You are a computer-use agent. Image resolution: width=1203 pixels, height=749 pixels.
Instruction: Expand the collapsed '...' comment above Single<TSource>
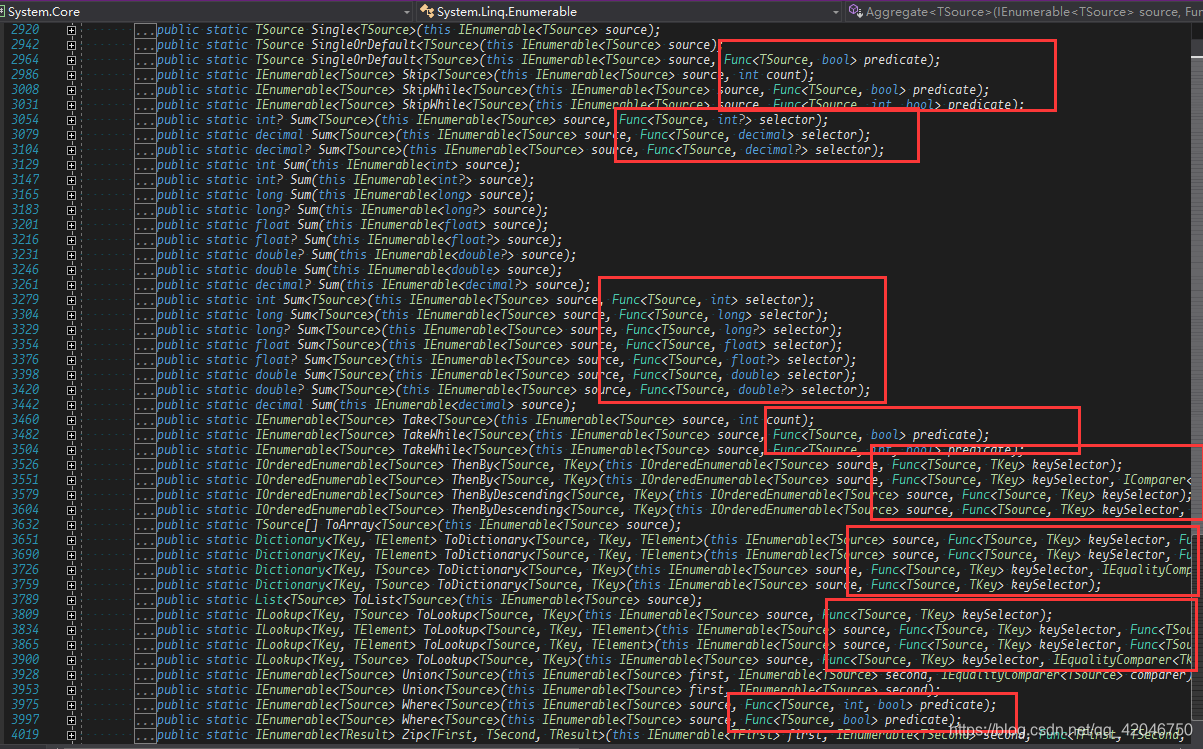(146, 29)
